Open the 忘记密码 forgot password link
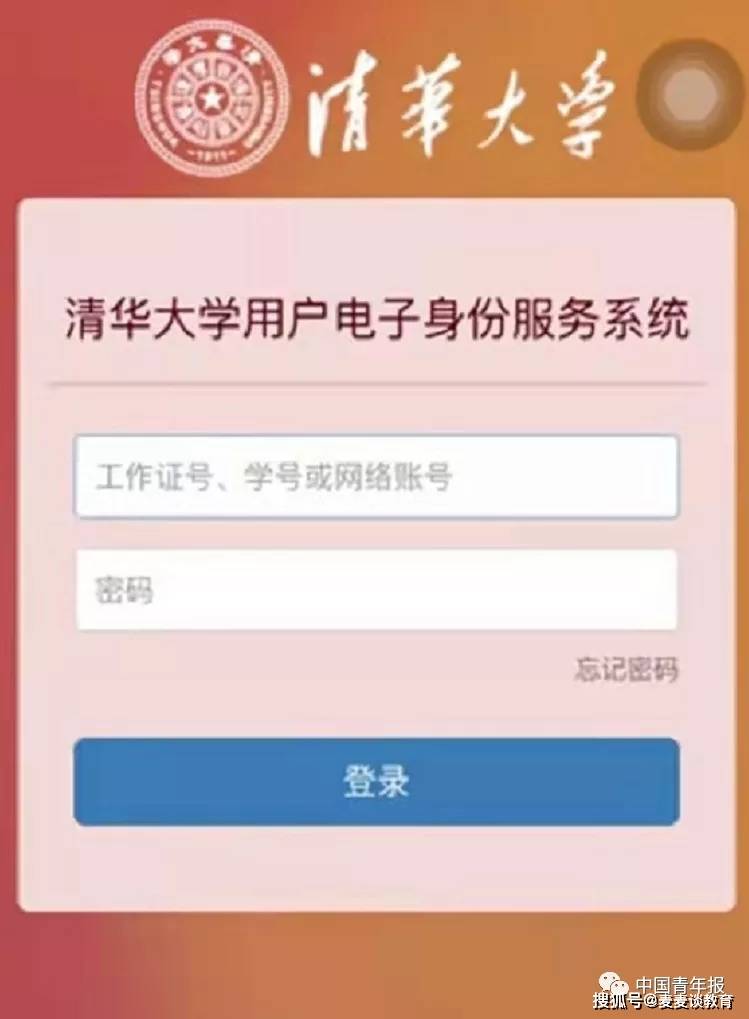The height and width of the screenshot is (1019, 749). coord(626,669)
